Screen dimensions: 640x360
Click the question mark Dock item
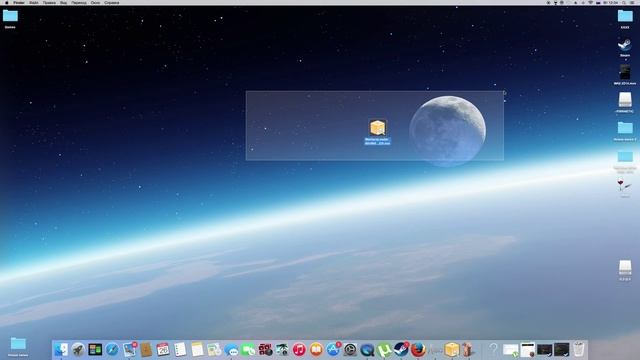pos(493,349)
